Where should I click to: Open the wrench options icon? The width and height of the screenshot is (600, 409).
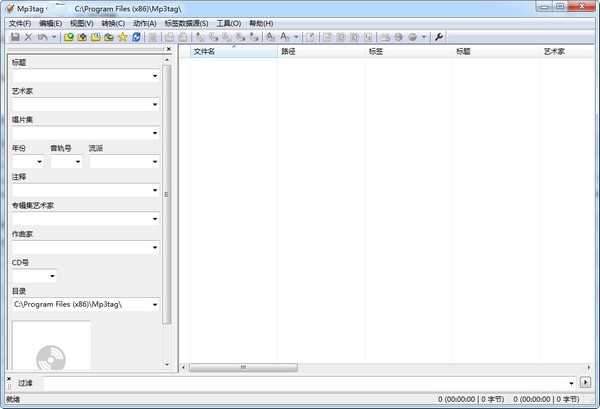(438, 37)
